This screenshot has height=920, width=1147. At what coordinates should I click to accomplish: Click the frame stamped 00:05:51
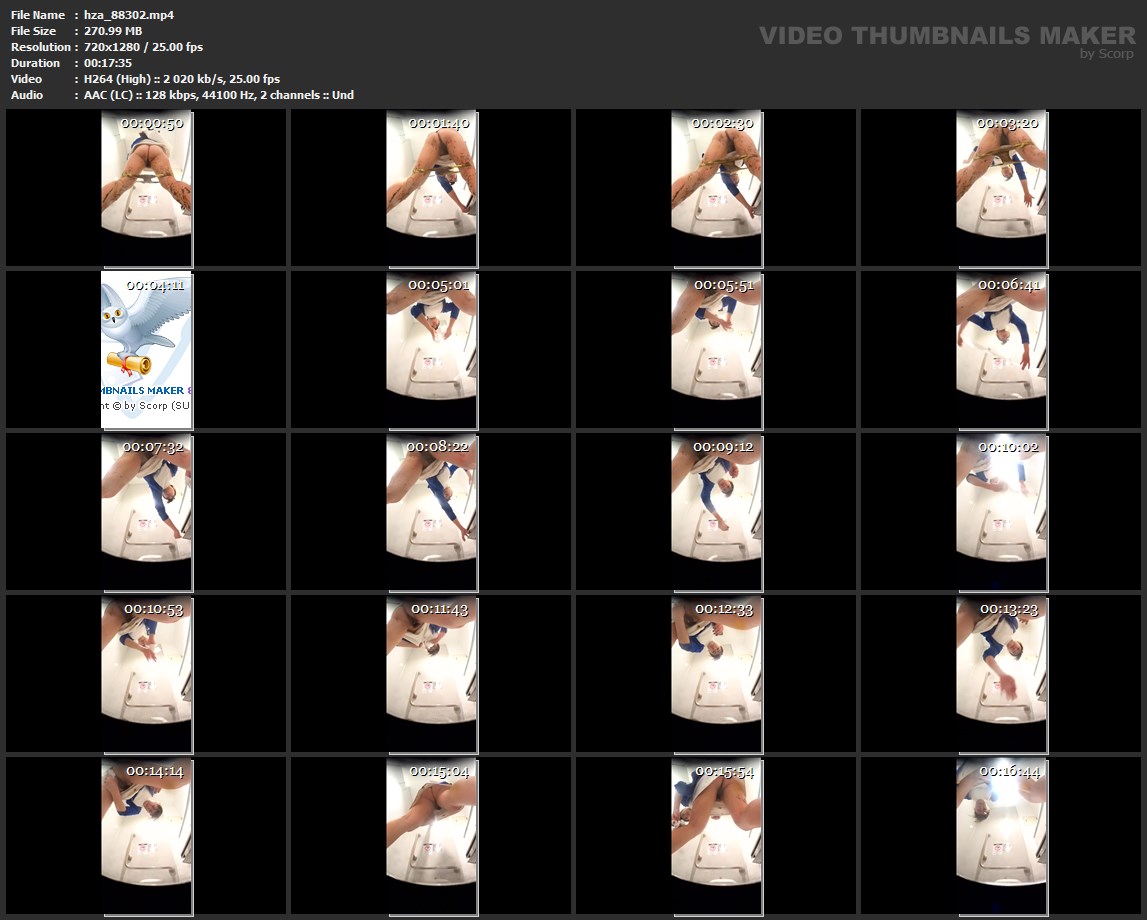(716, 350)
